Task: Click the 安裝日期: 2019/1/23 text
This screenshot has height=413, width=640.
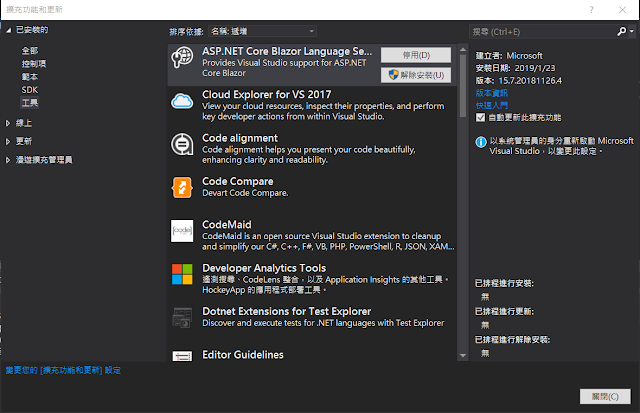Action: 516,68
